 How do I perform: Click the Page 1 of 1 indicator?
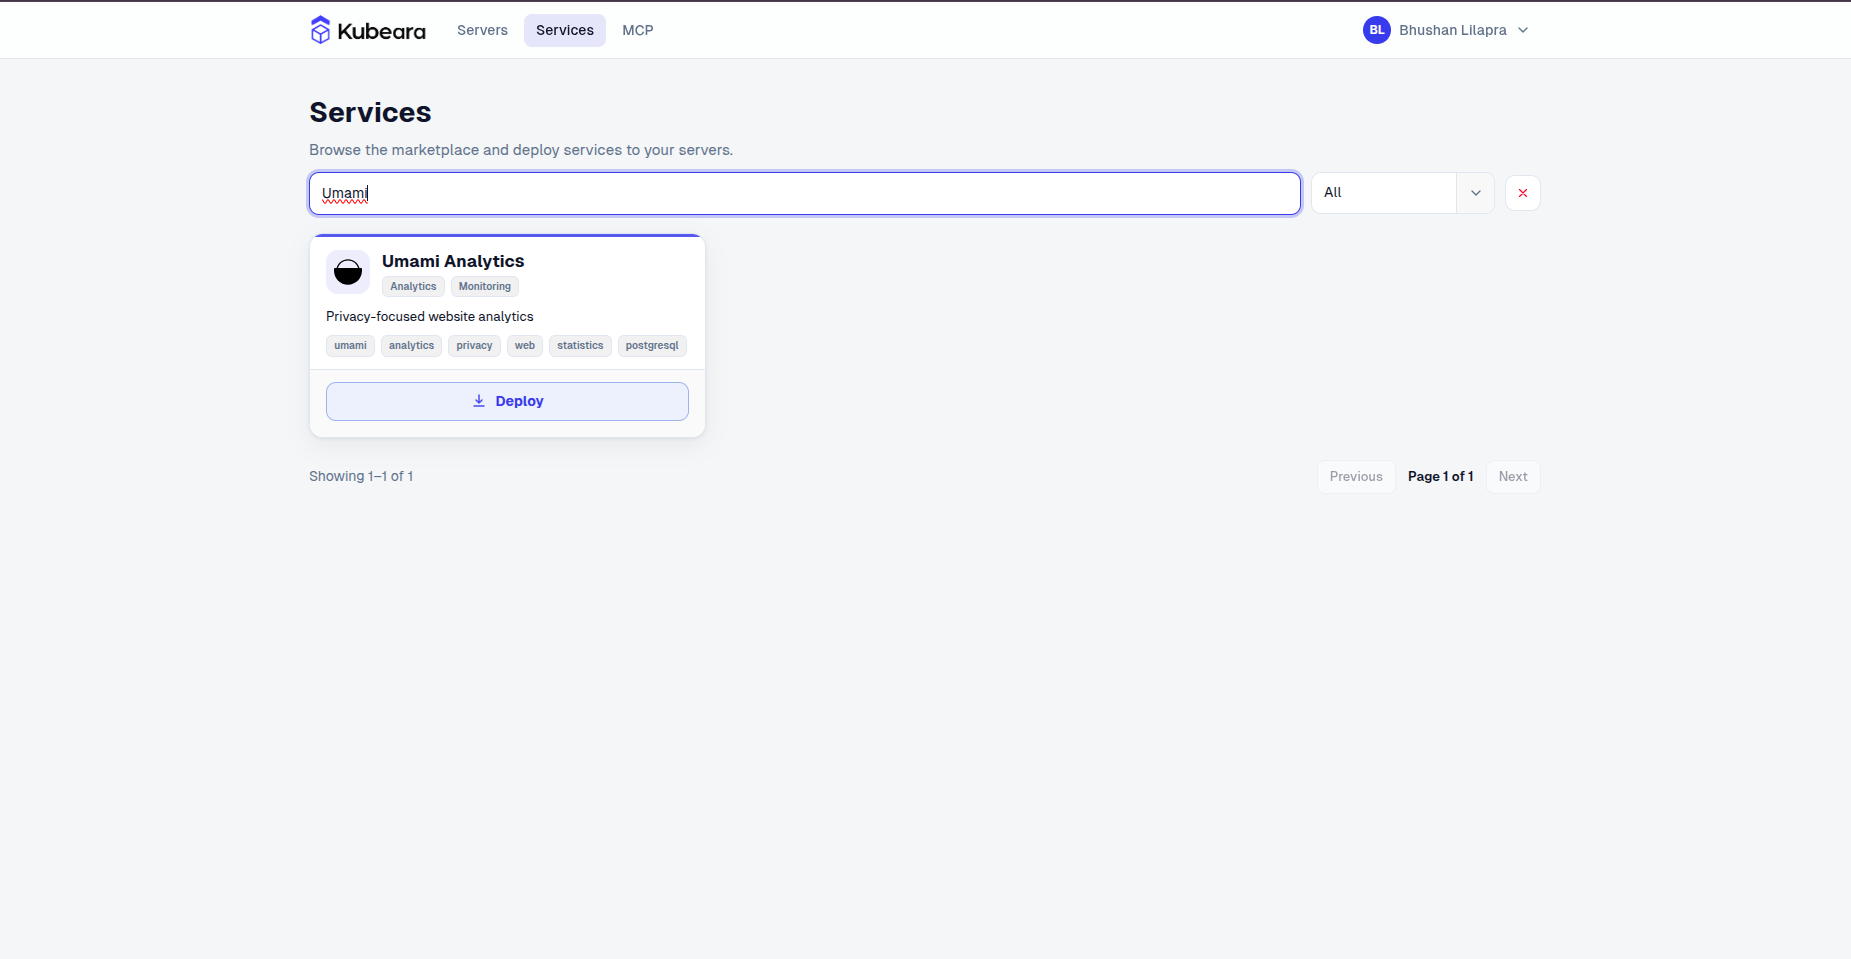click(1441, 477)
